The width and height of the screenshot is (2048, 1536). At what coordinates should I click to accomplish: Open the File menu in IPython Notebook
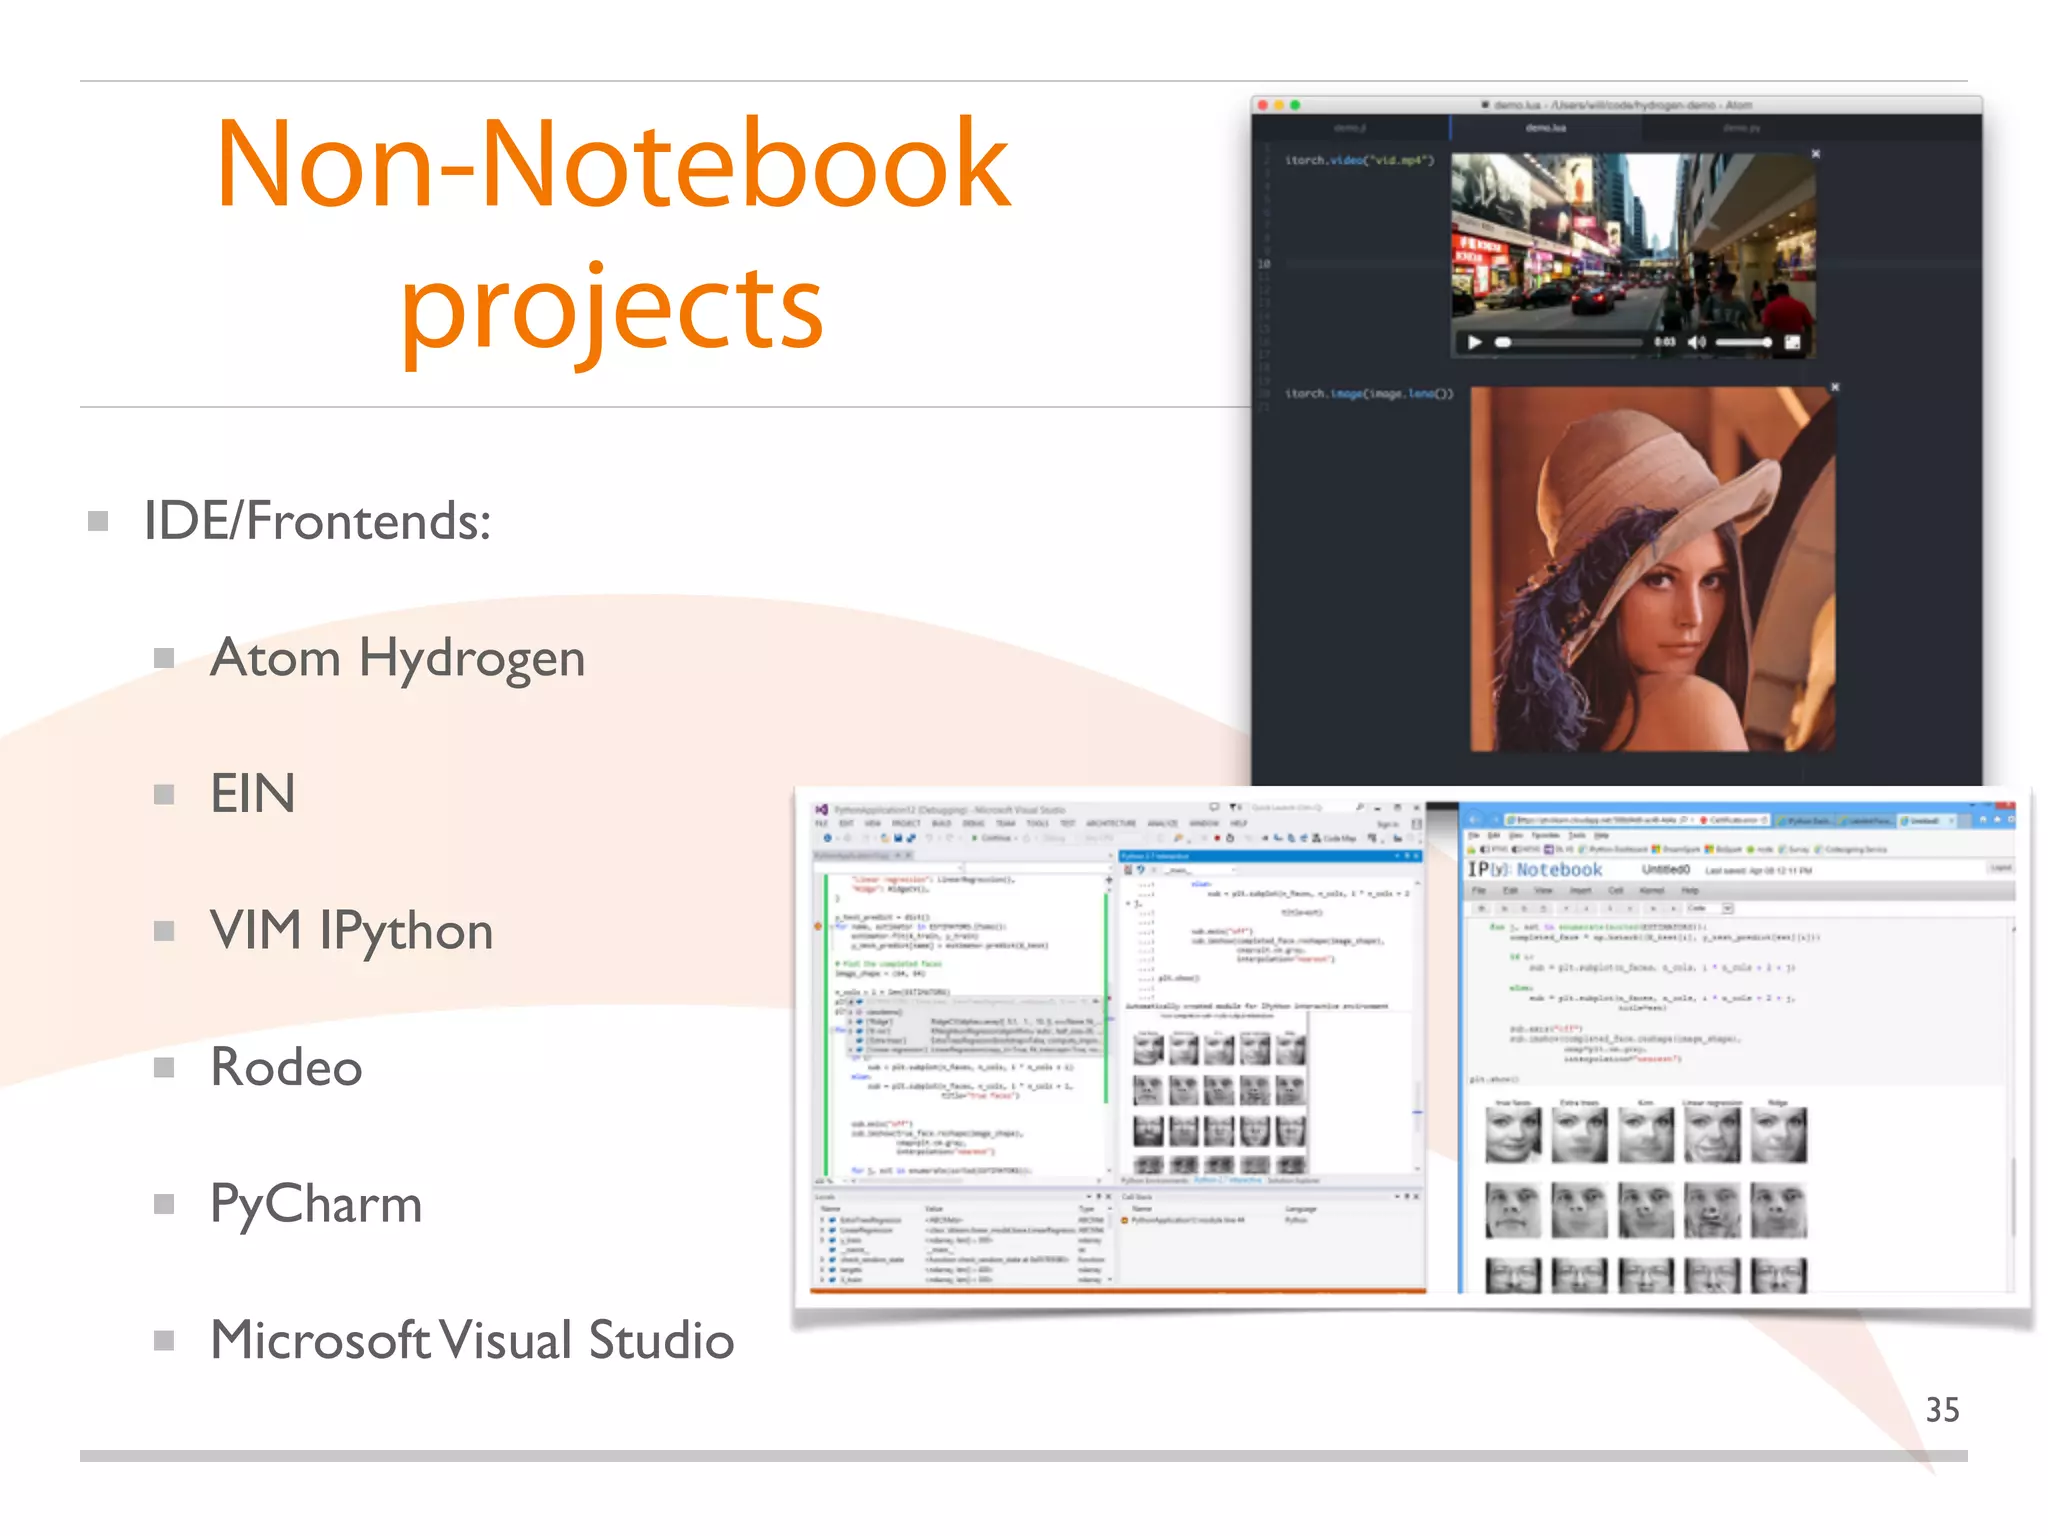pyautogui.click(x=1479, y=890)
